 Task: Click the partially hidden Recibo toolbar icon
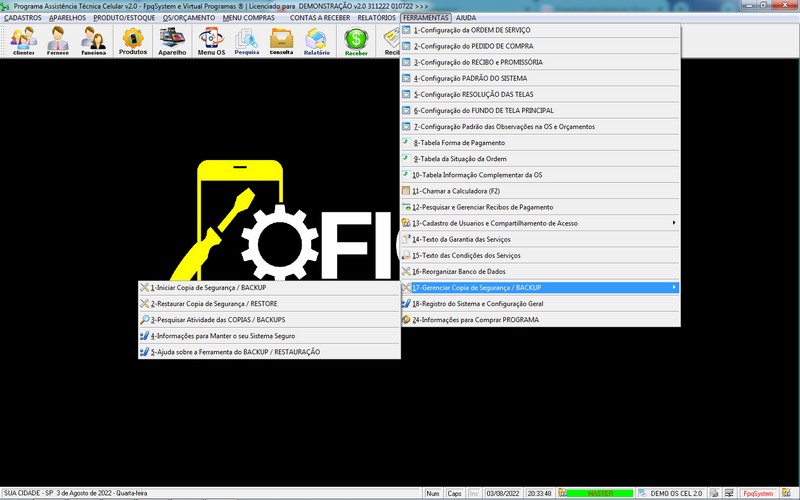(392, 41)
